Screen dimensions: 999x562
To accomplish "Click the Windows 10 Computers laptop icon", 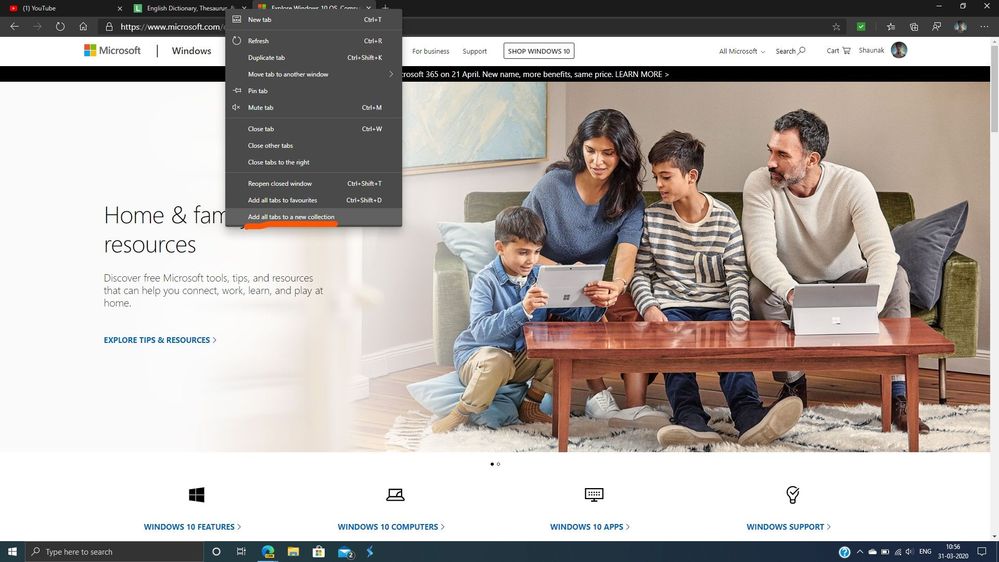I will pyautogui.click(x=395, y=494).
